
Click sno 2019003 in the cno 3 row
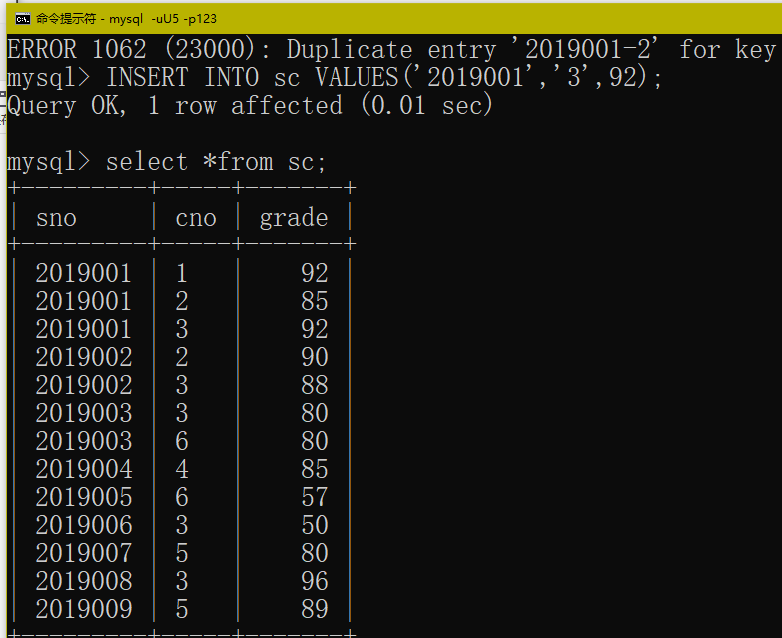(83, 413)
